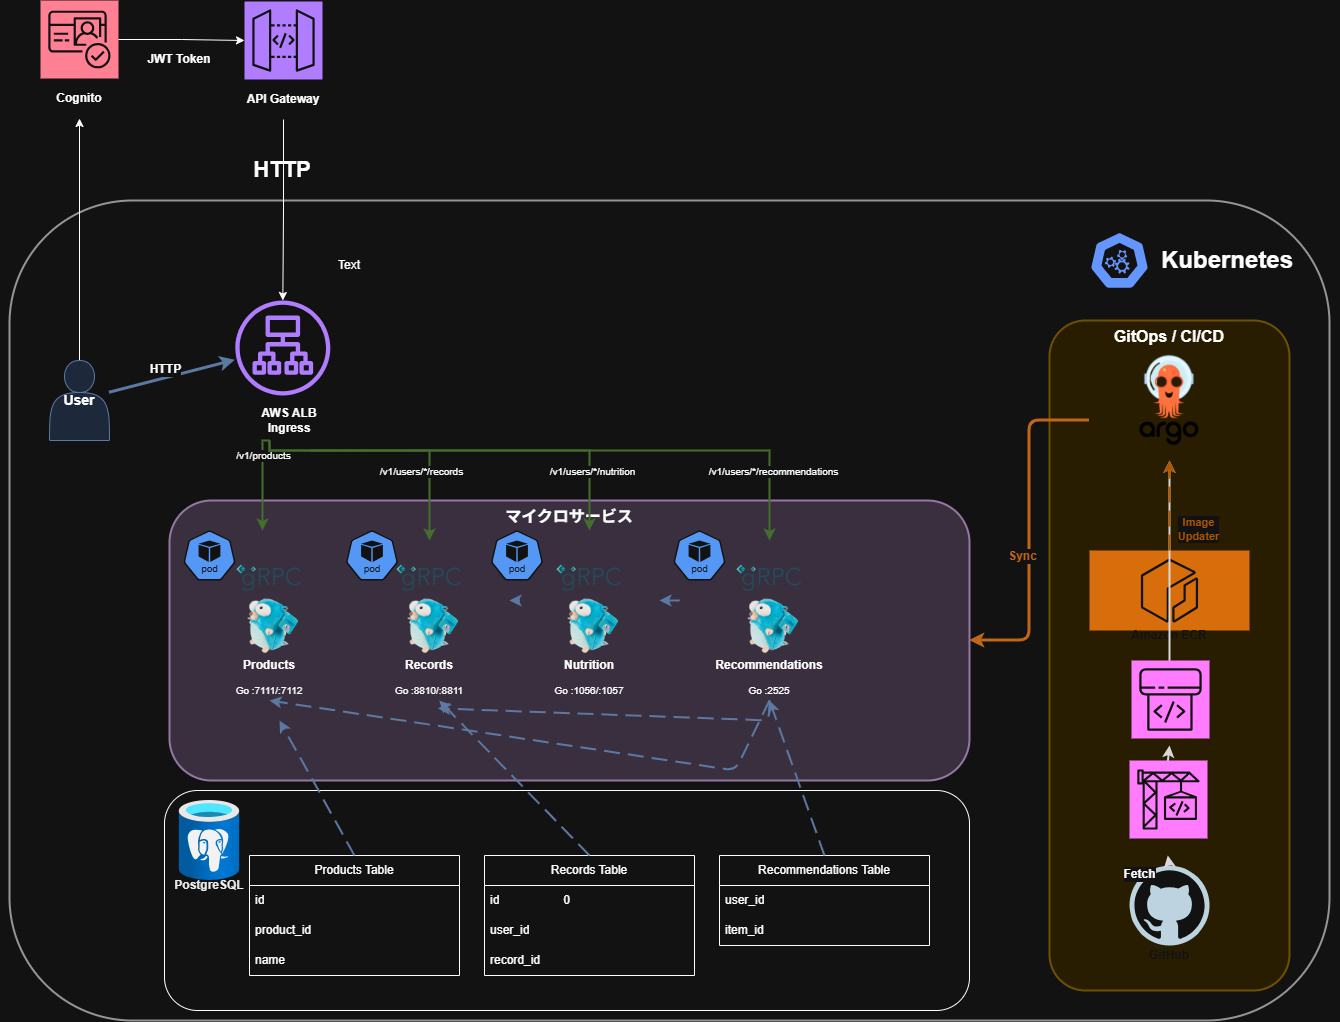Select the item_id row in Recommendations Table
Image resolution: width=1340 pixels, height=1022 pixels.
745,930
